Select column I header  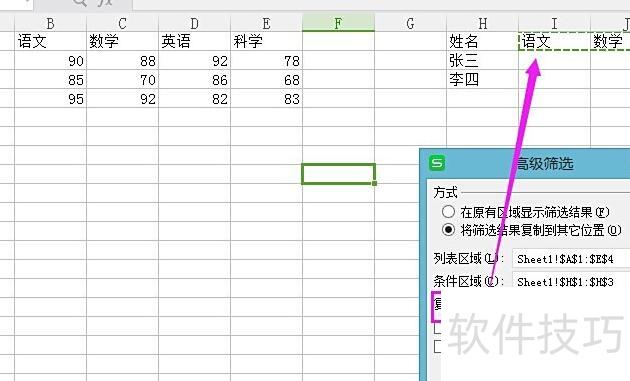click(x=554, y=24)
